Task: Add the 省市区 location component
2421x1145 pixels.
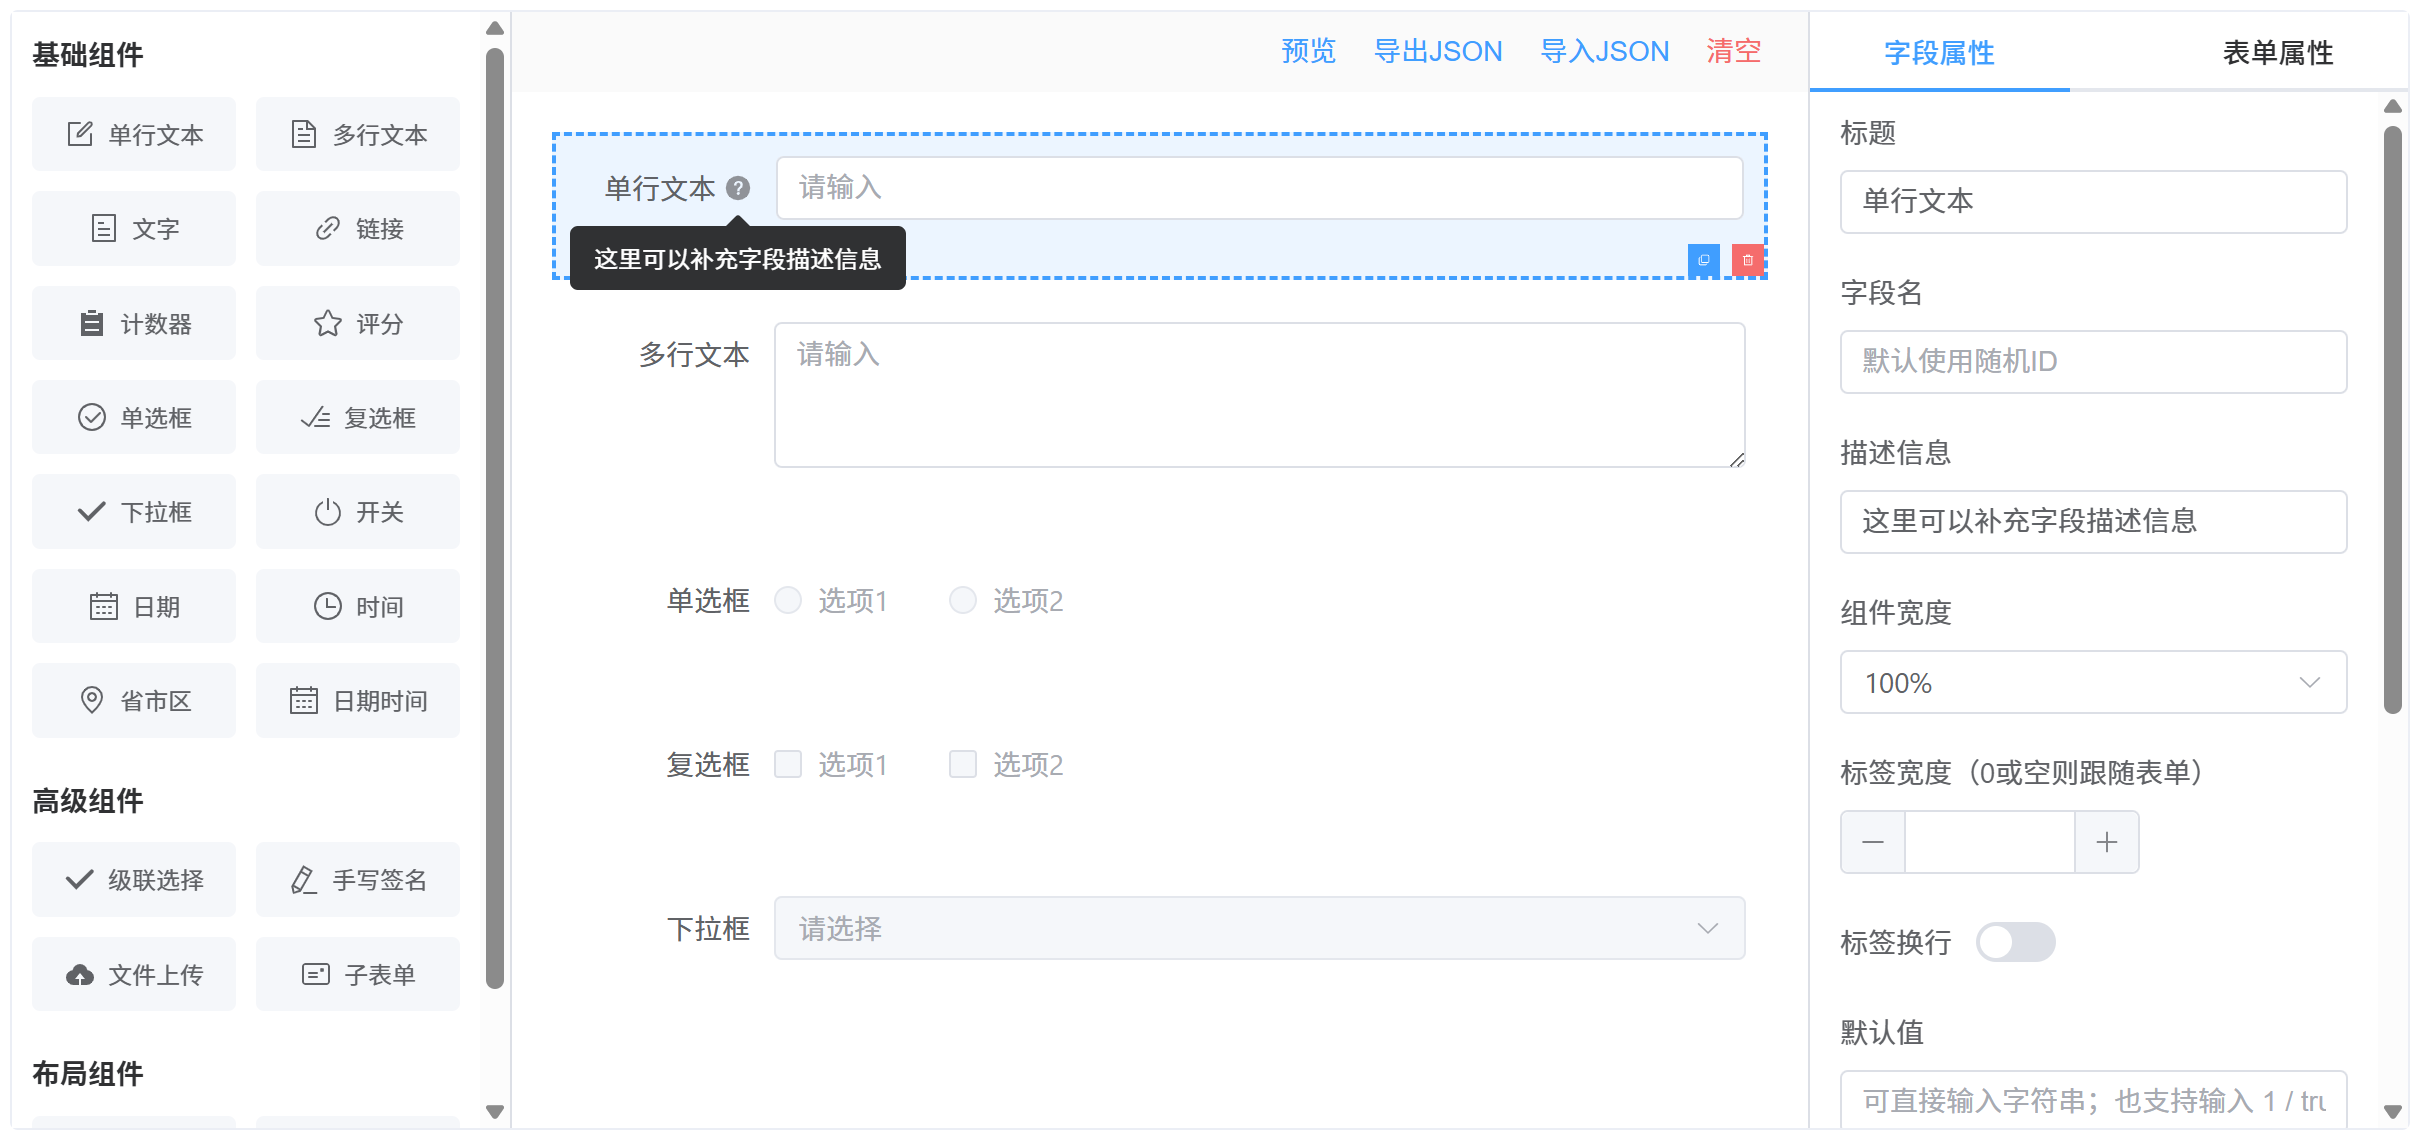Action: pos(134,700)
